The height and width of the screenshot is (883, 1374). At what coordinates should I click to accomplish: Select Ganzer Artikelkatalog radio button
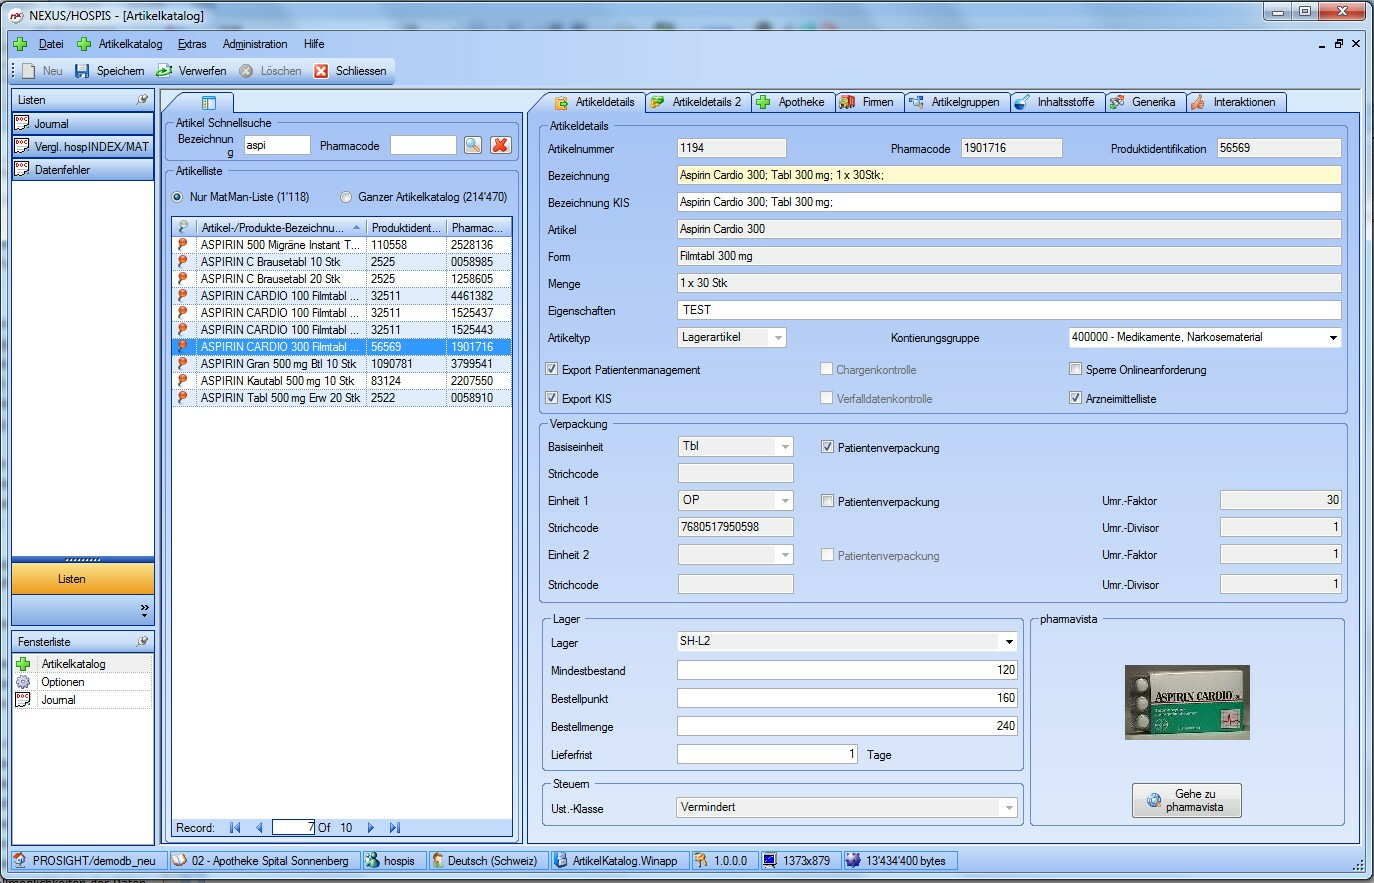pos(346,197)
